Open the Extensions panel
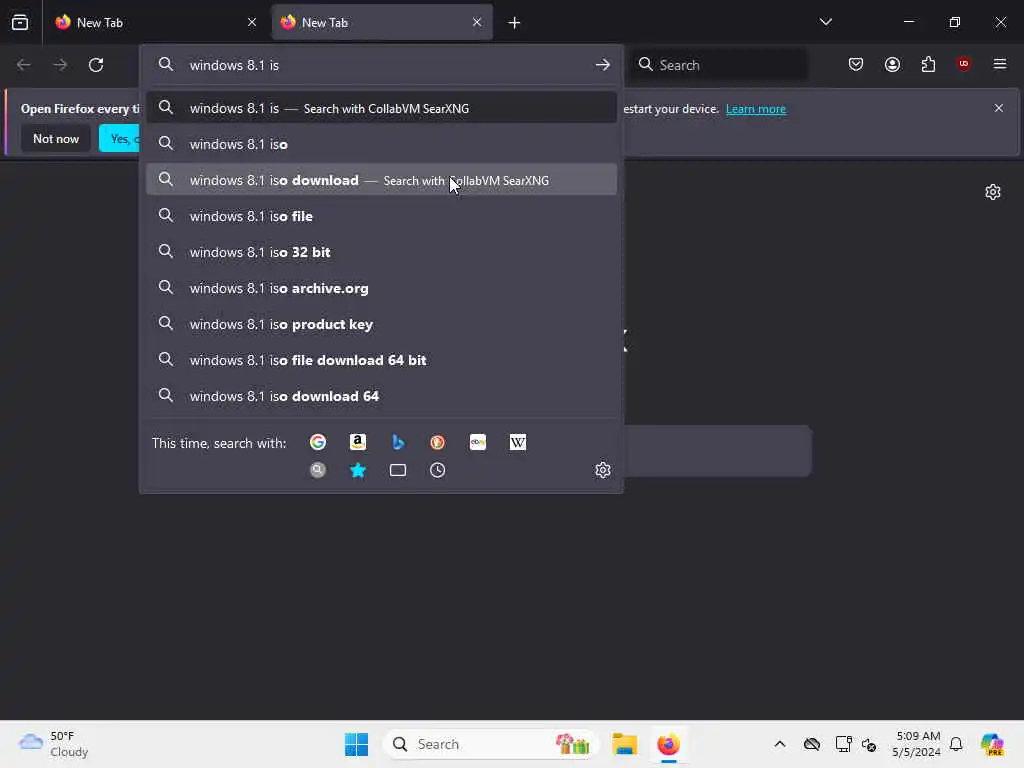Viewport: 1024px width, 768px height. coord(928,64)
